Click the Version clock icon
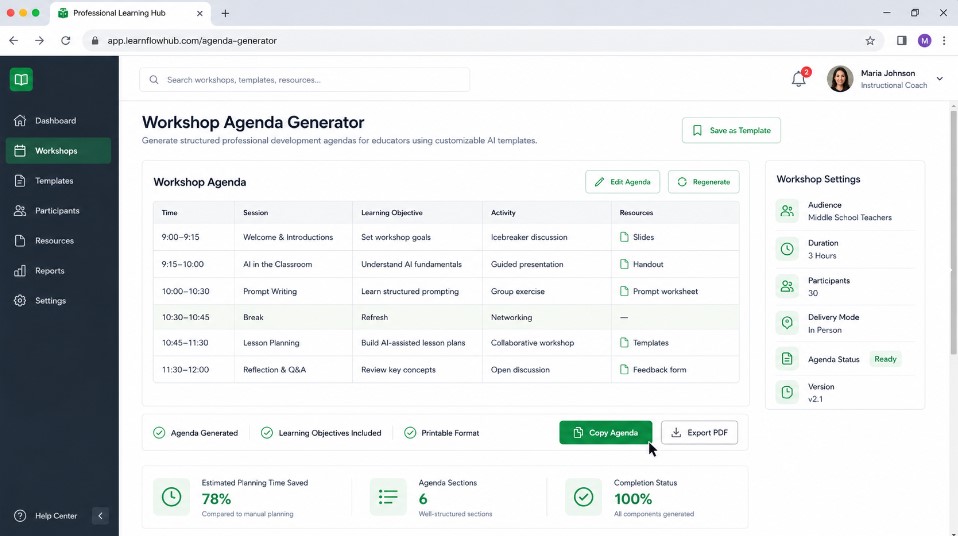Viewport: 958px width, 536px height. click(787, 392)
